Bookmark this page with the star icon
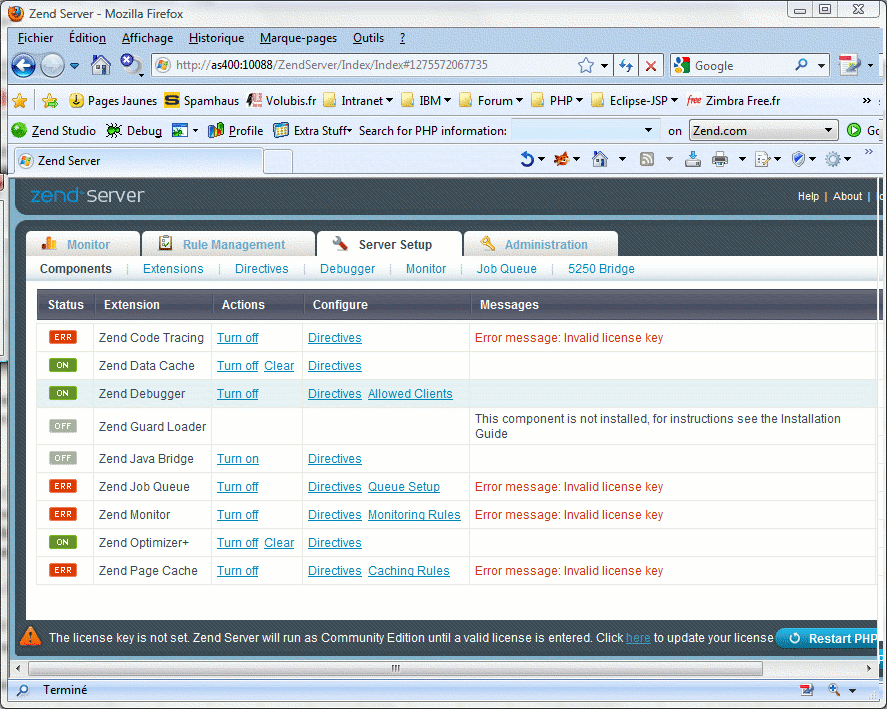This screenshot has height=709, width=887. click(x=585, y=66)
